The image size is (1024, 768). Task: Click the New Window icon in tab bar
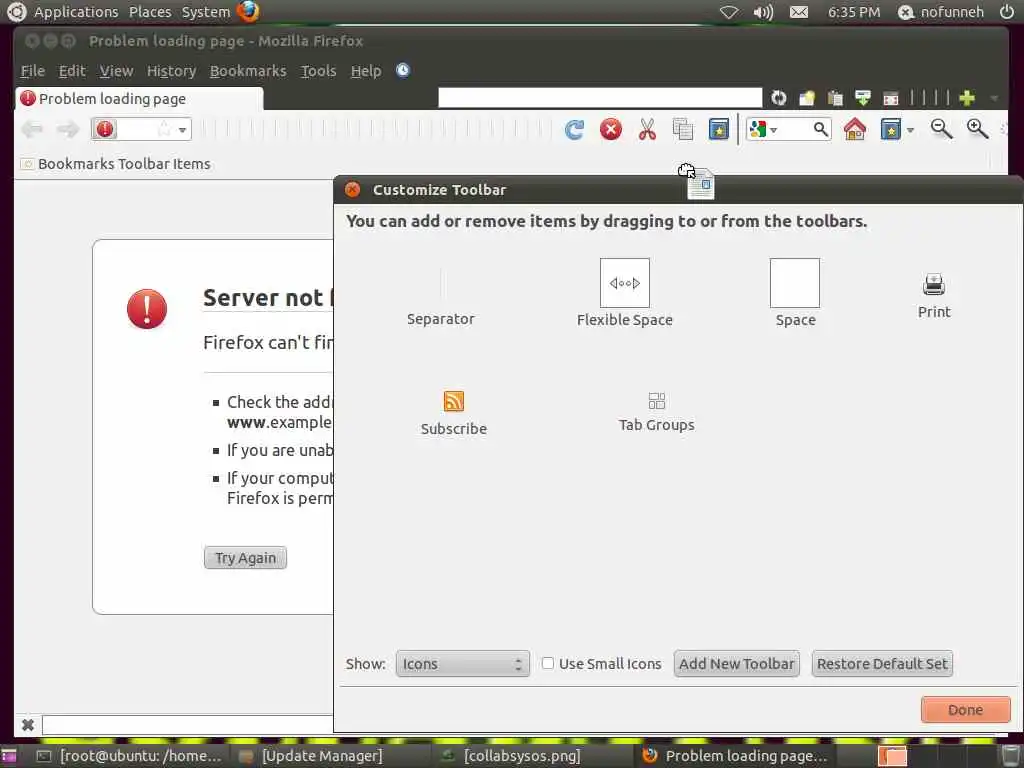point(807,98)
